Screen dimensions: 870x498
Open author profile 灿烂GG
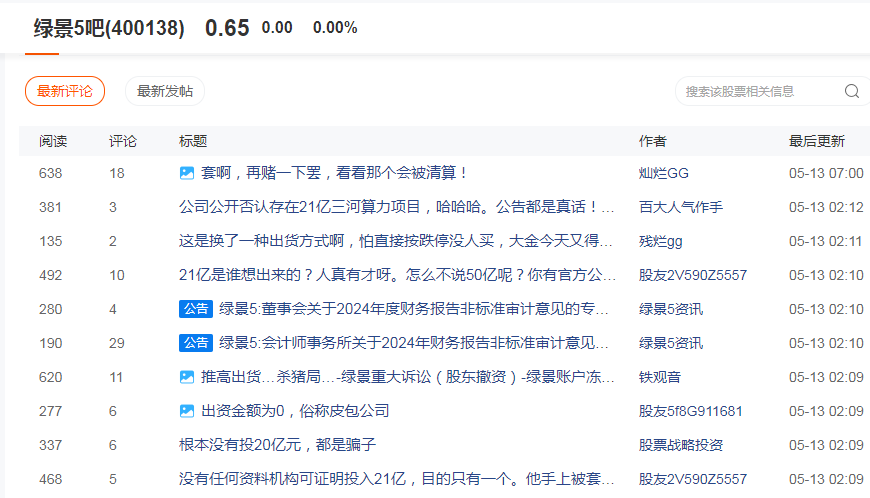[664, 173]
